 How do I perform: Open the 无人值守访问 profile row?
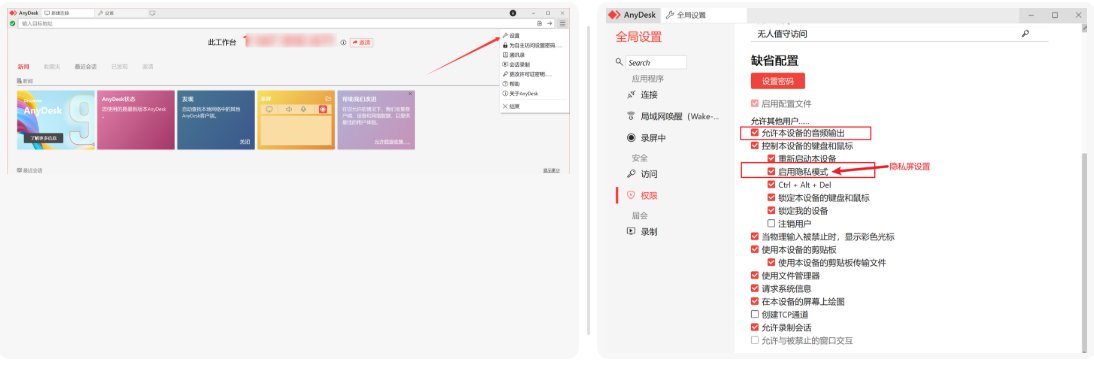pos(899,33)
